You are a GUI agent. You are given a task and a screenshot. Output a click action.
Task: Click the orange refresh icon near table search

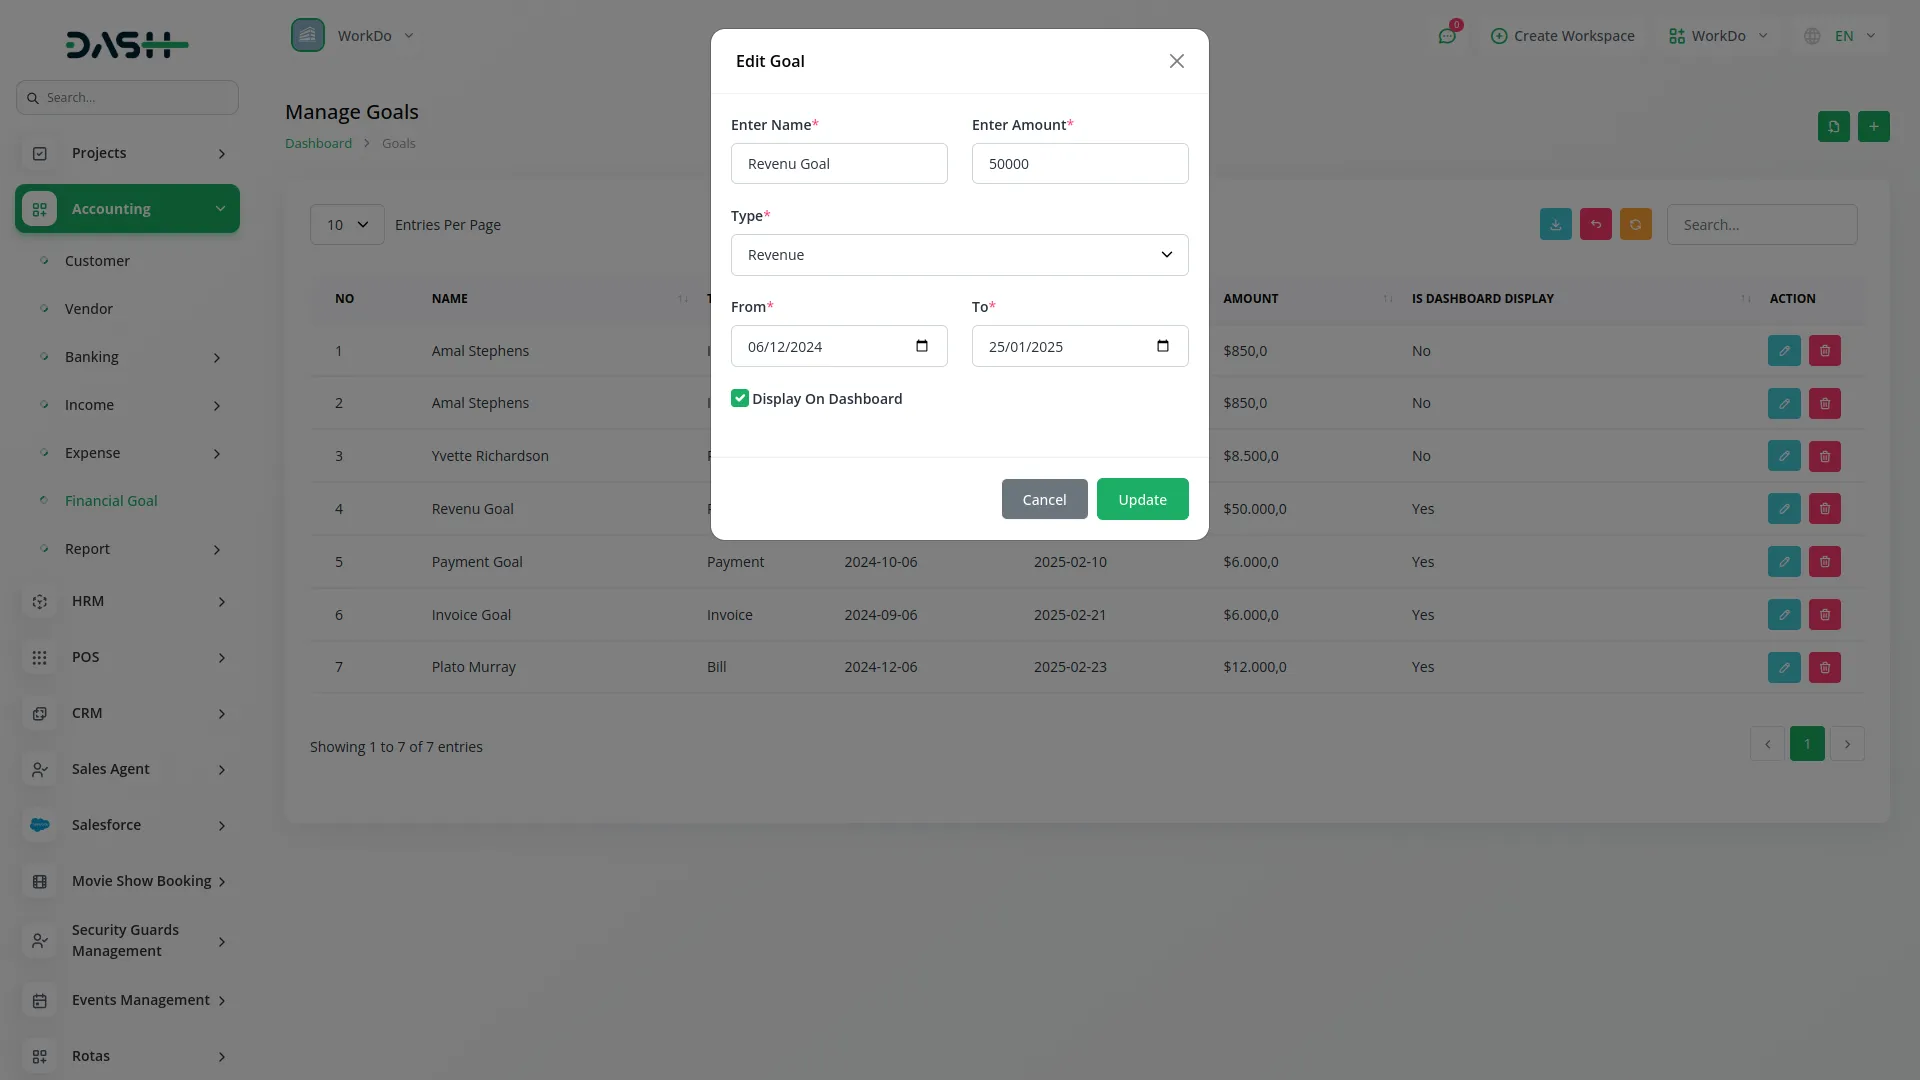(x=1636, y=224)
